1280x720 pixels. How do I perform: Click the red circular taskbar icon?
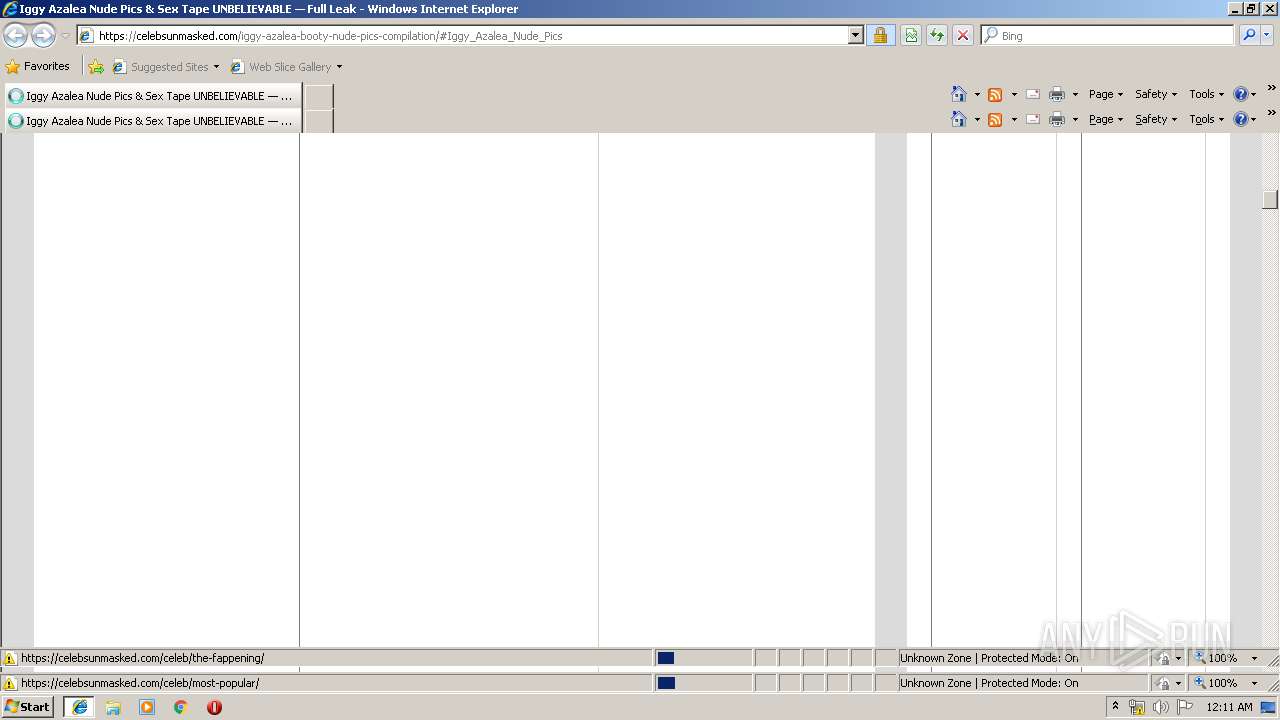214,707
